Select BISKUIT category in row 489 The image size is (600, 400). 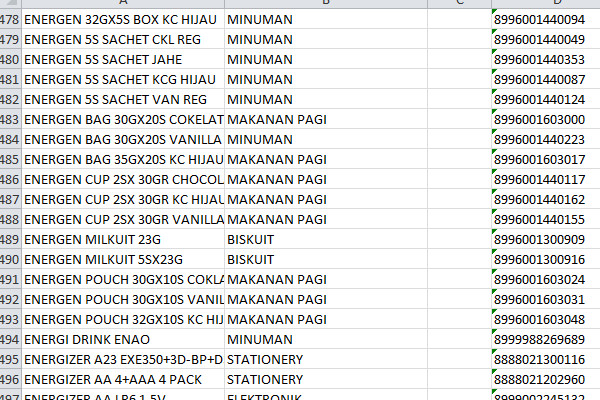[x=326, y=239]
